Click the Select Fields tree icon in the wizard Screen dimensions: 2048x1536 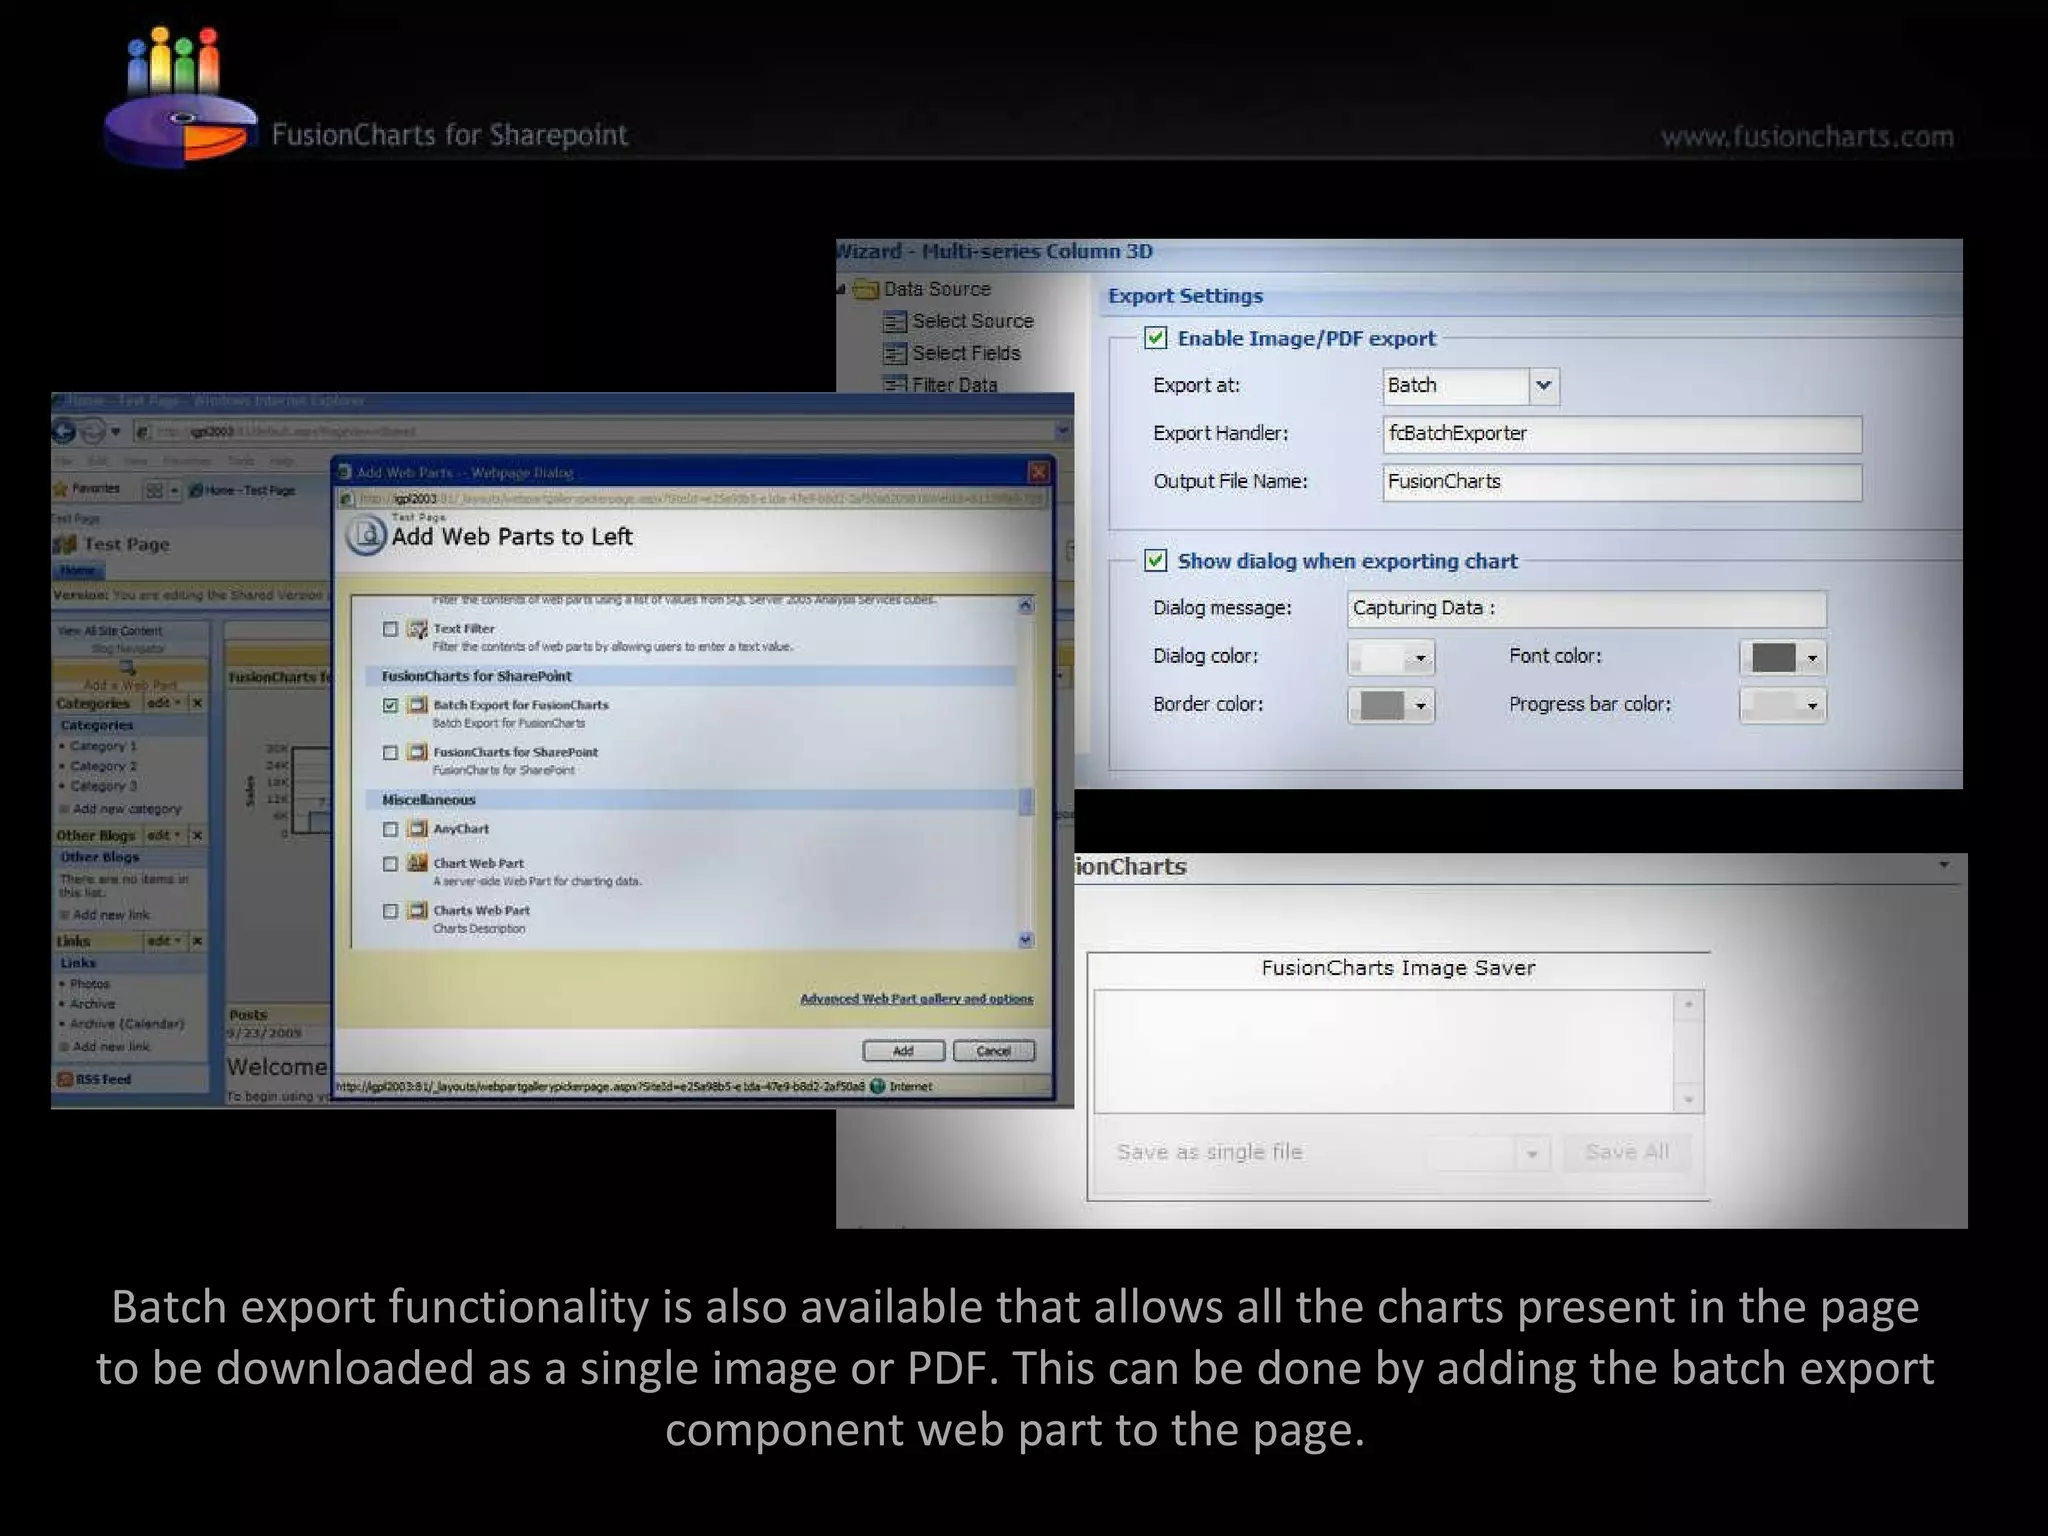click(895, 354)
